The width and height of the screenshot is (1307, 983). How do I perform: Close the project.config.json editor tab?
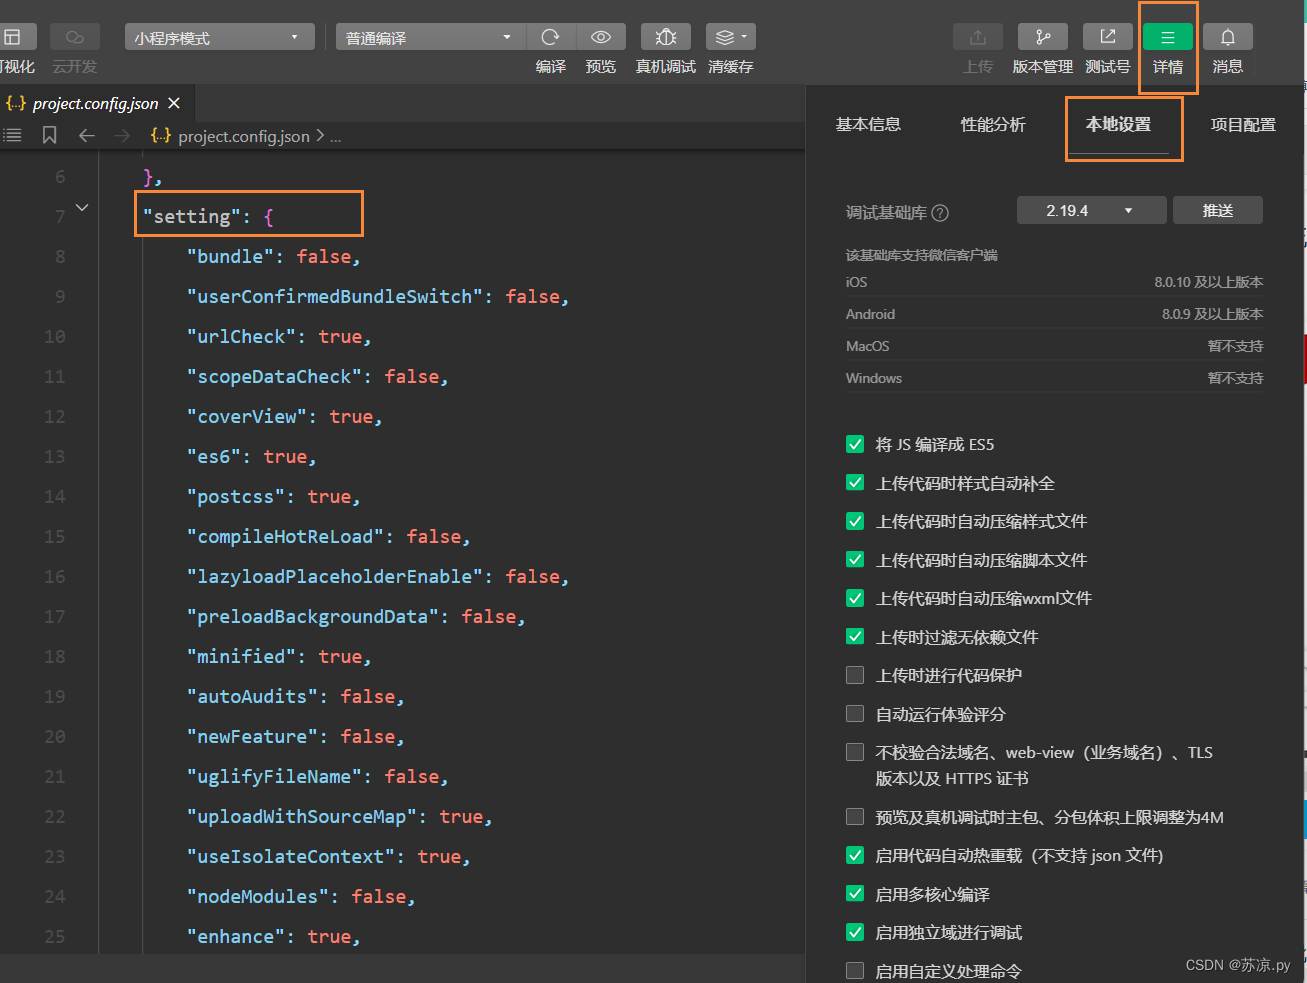pos(174,103)
